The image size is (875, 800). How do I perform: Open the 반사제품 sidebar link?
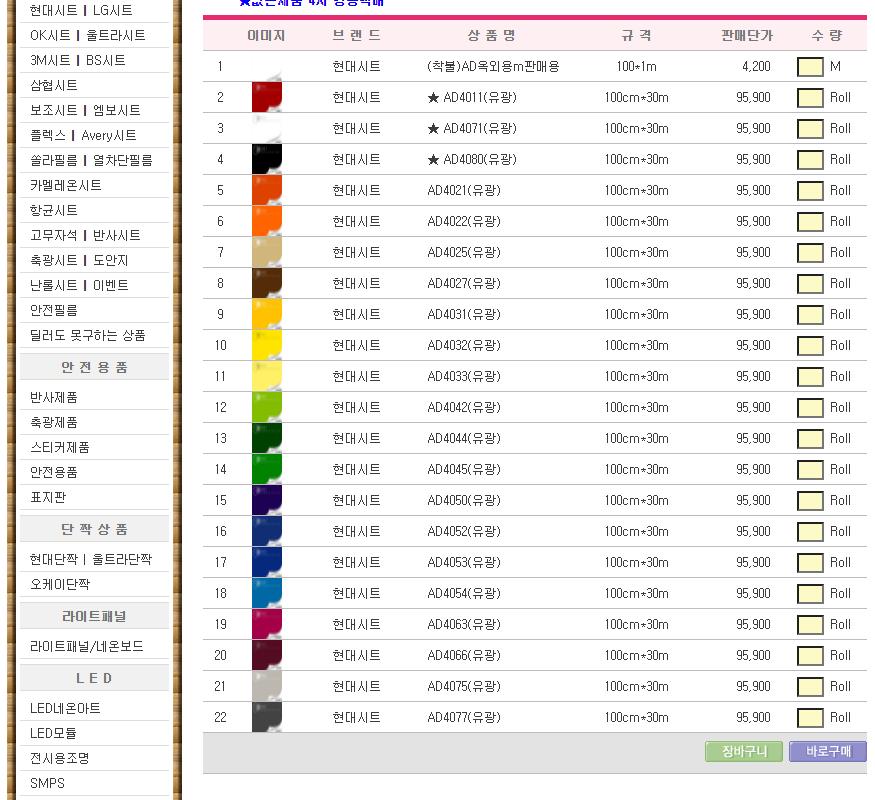tap(54, 397)
